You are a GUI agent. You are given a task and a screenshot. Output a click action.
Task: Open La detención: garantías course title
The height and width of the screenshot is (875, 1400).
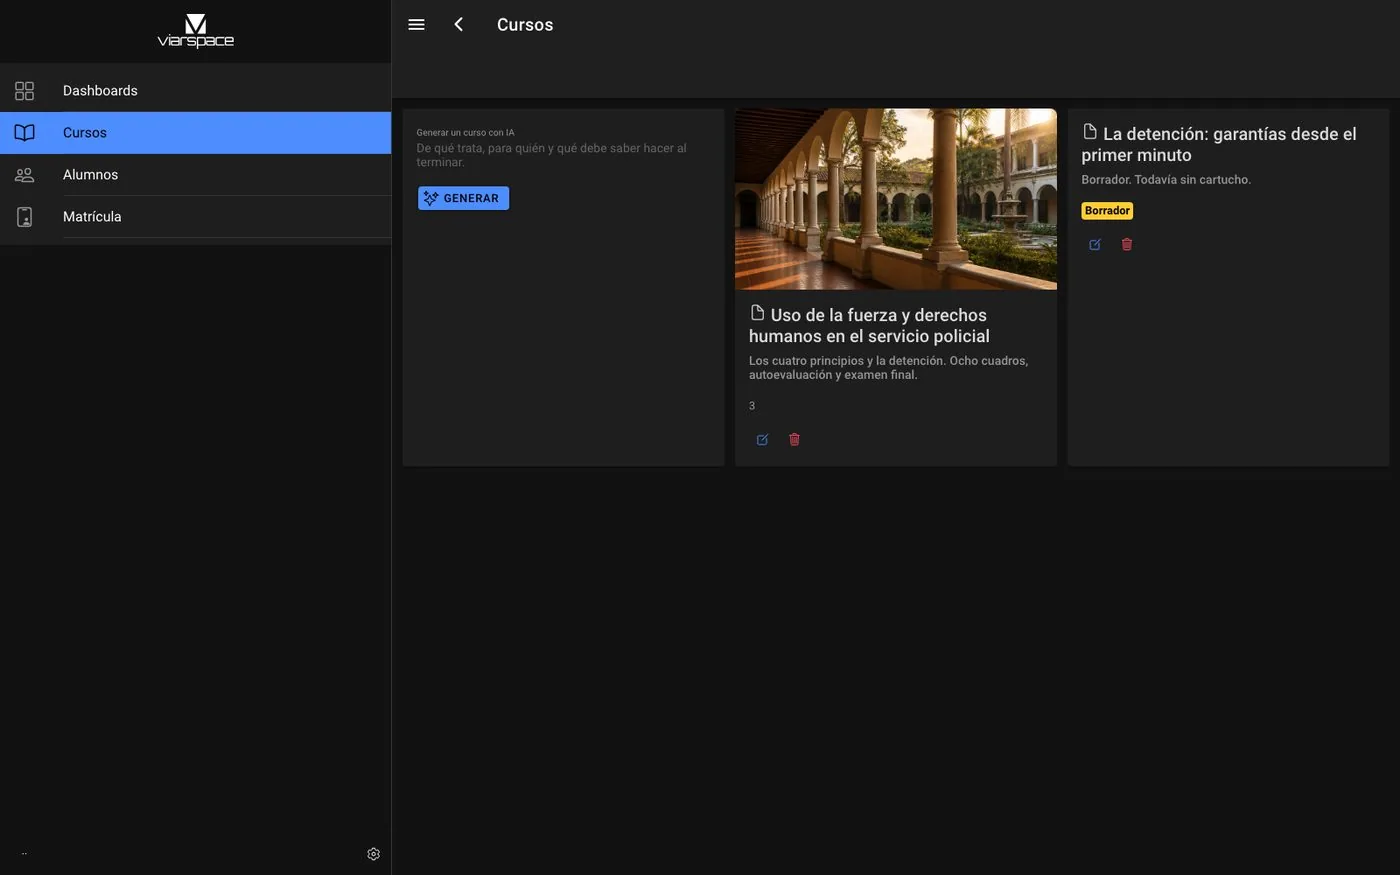(1219, 144)
